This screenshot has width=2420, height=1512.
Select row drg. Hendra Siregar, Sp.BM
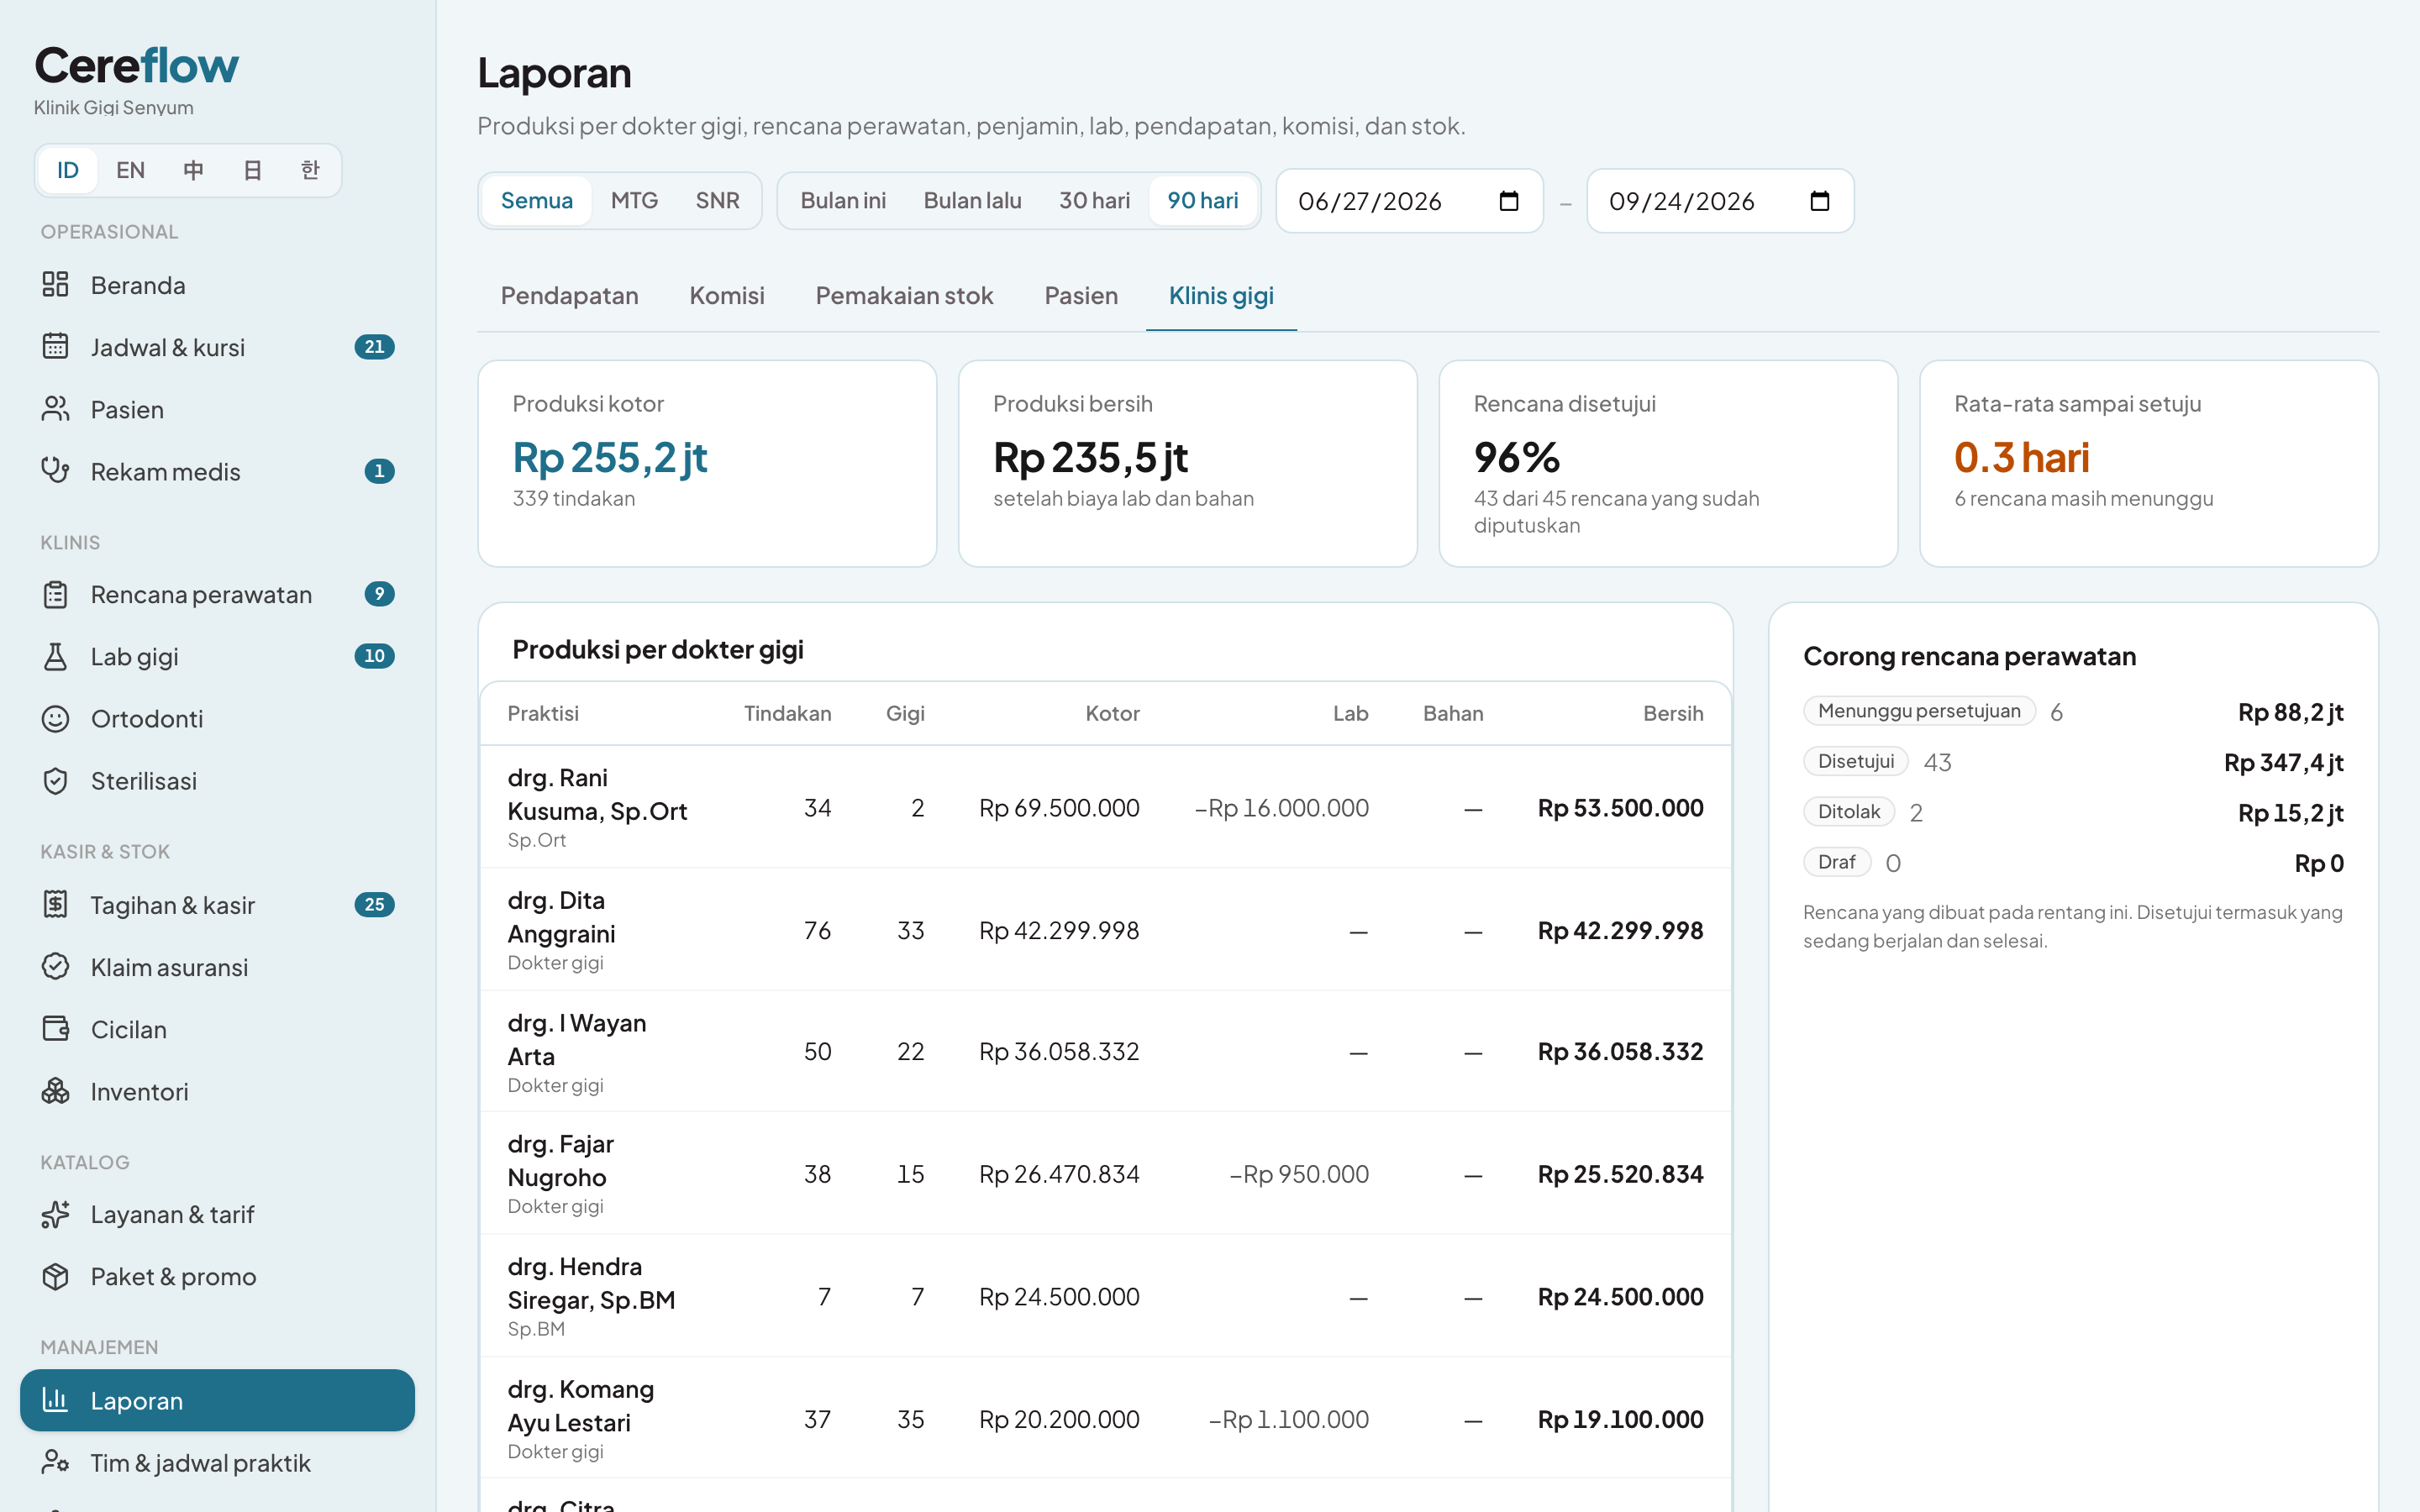(x=1105, y=1296)
